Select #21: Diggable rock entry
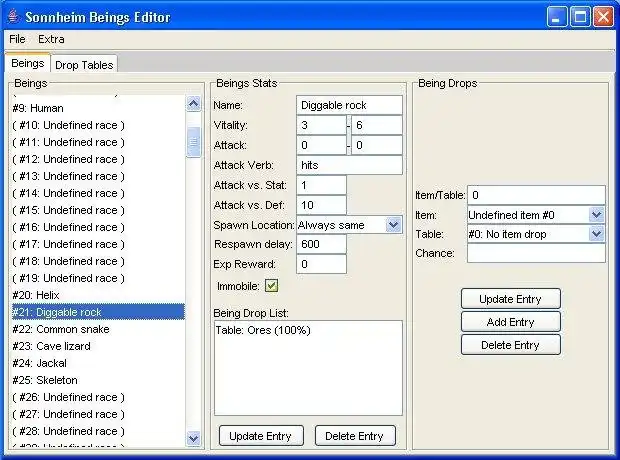 [x=98, y=312]
